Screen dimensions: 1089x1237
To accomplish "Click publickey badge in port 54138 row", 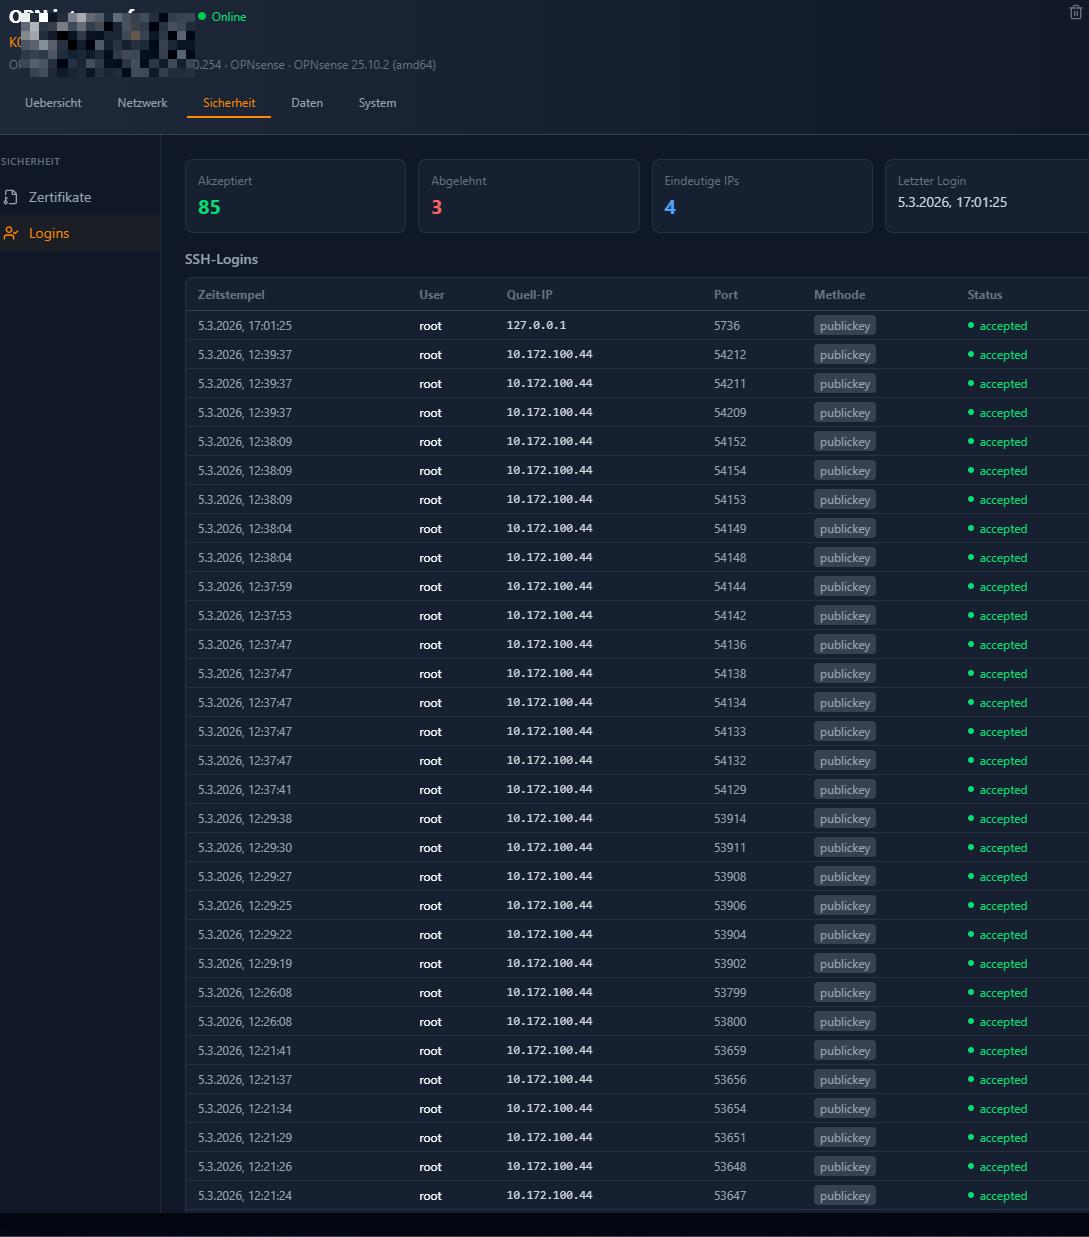I will tap(845, 674).
